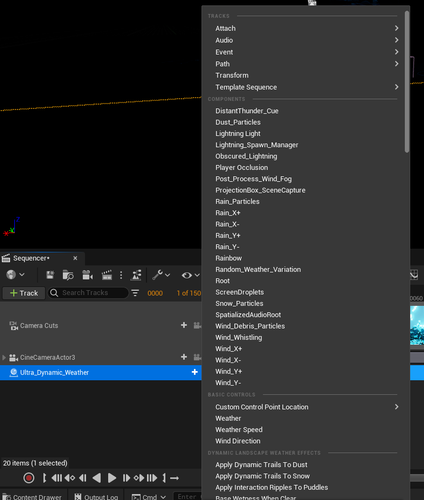Click the create camera icon
The image size is (424, 500).
pos(88,275)
